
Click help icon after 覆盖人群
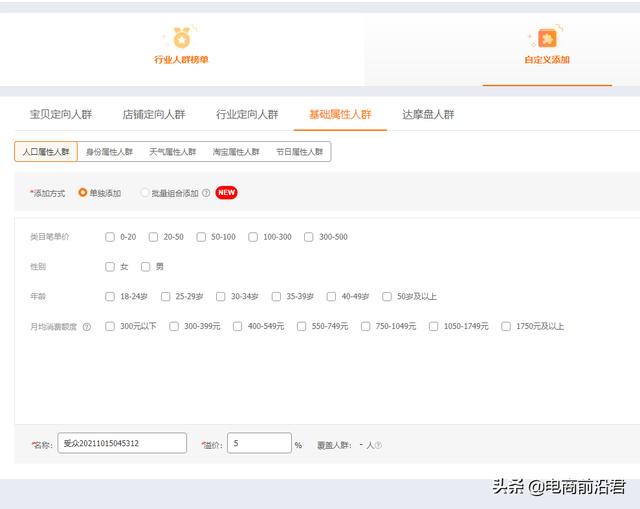pos(378,445)
